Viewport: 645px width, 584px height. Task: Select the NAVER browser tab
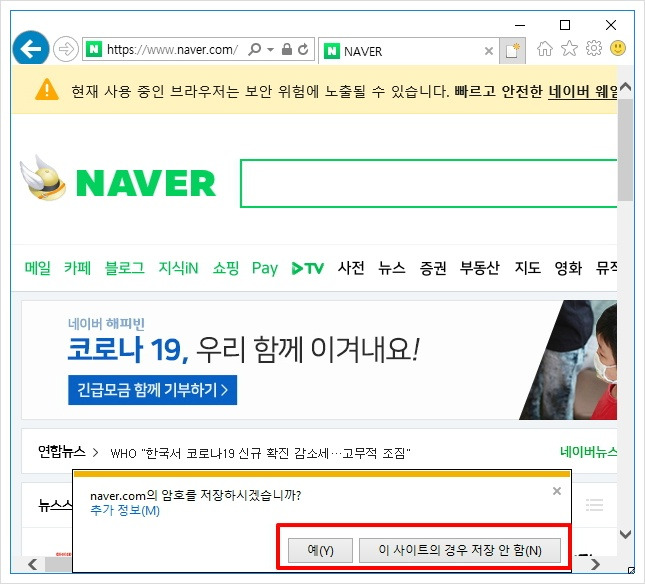click(408, 51)
